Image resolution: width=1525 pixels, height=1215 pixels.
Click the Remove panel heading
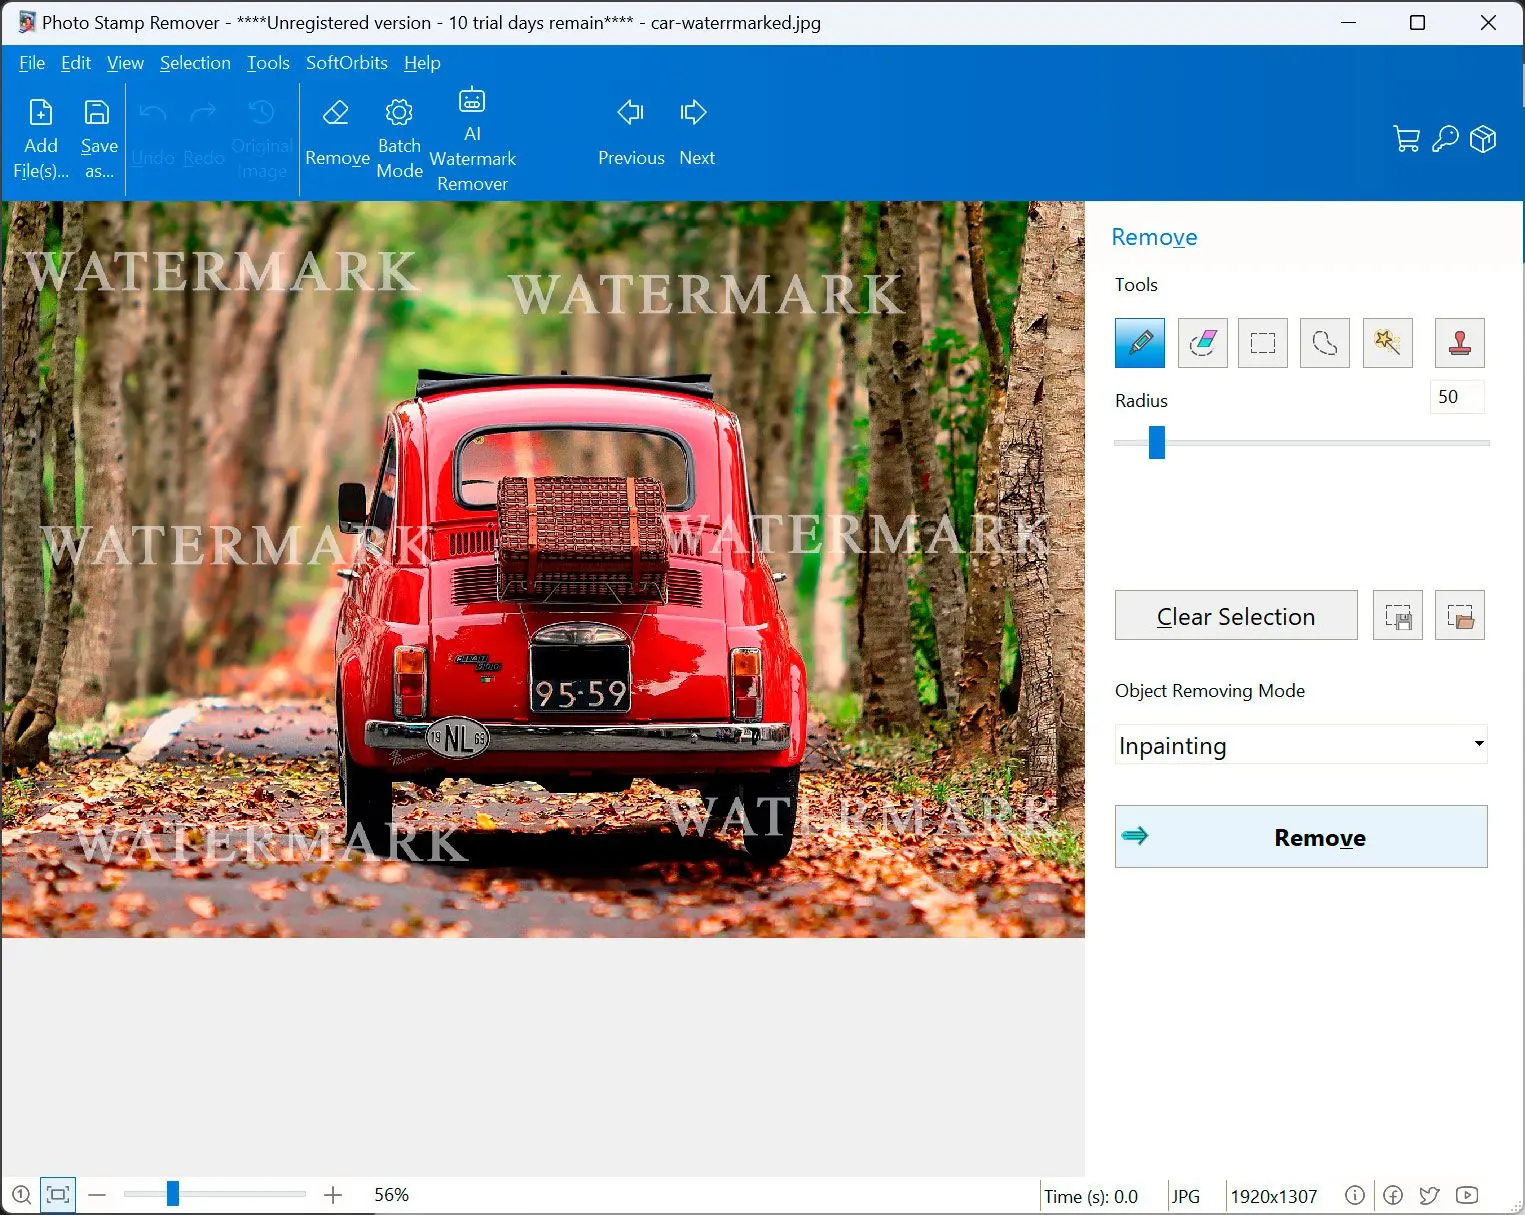pyautogui.click(x=1154, y=237)
